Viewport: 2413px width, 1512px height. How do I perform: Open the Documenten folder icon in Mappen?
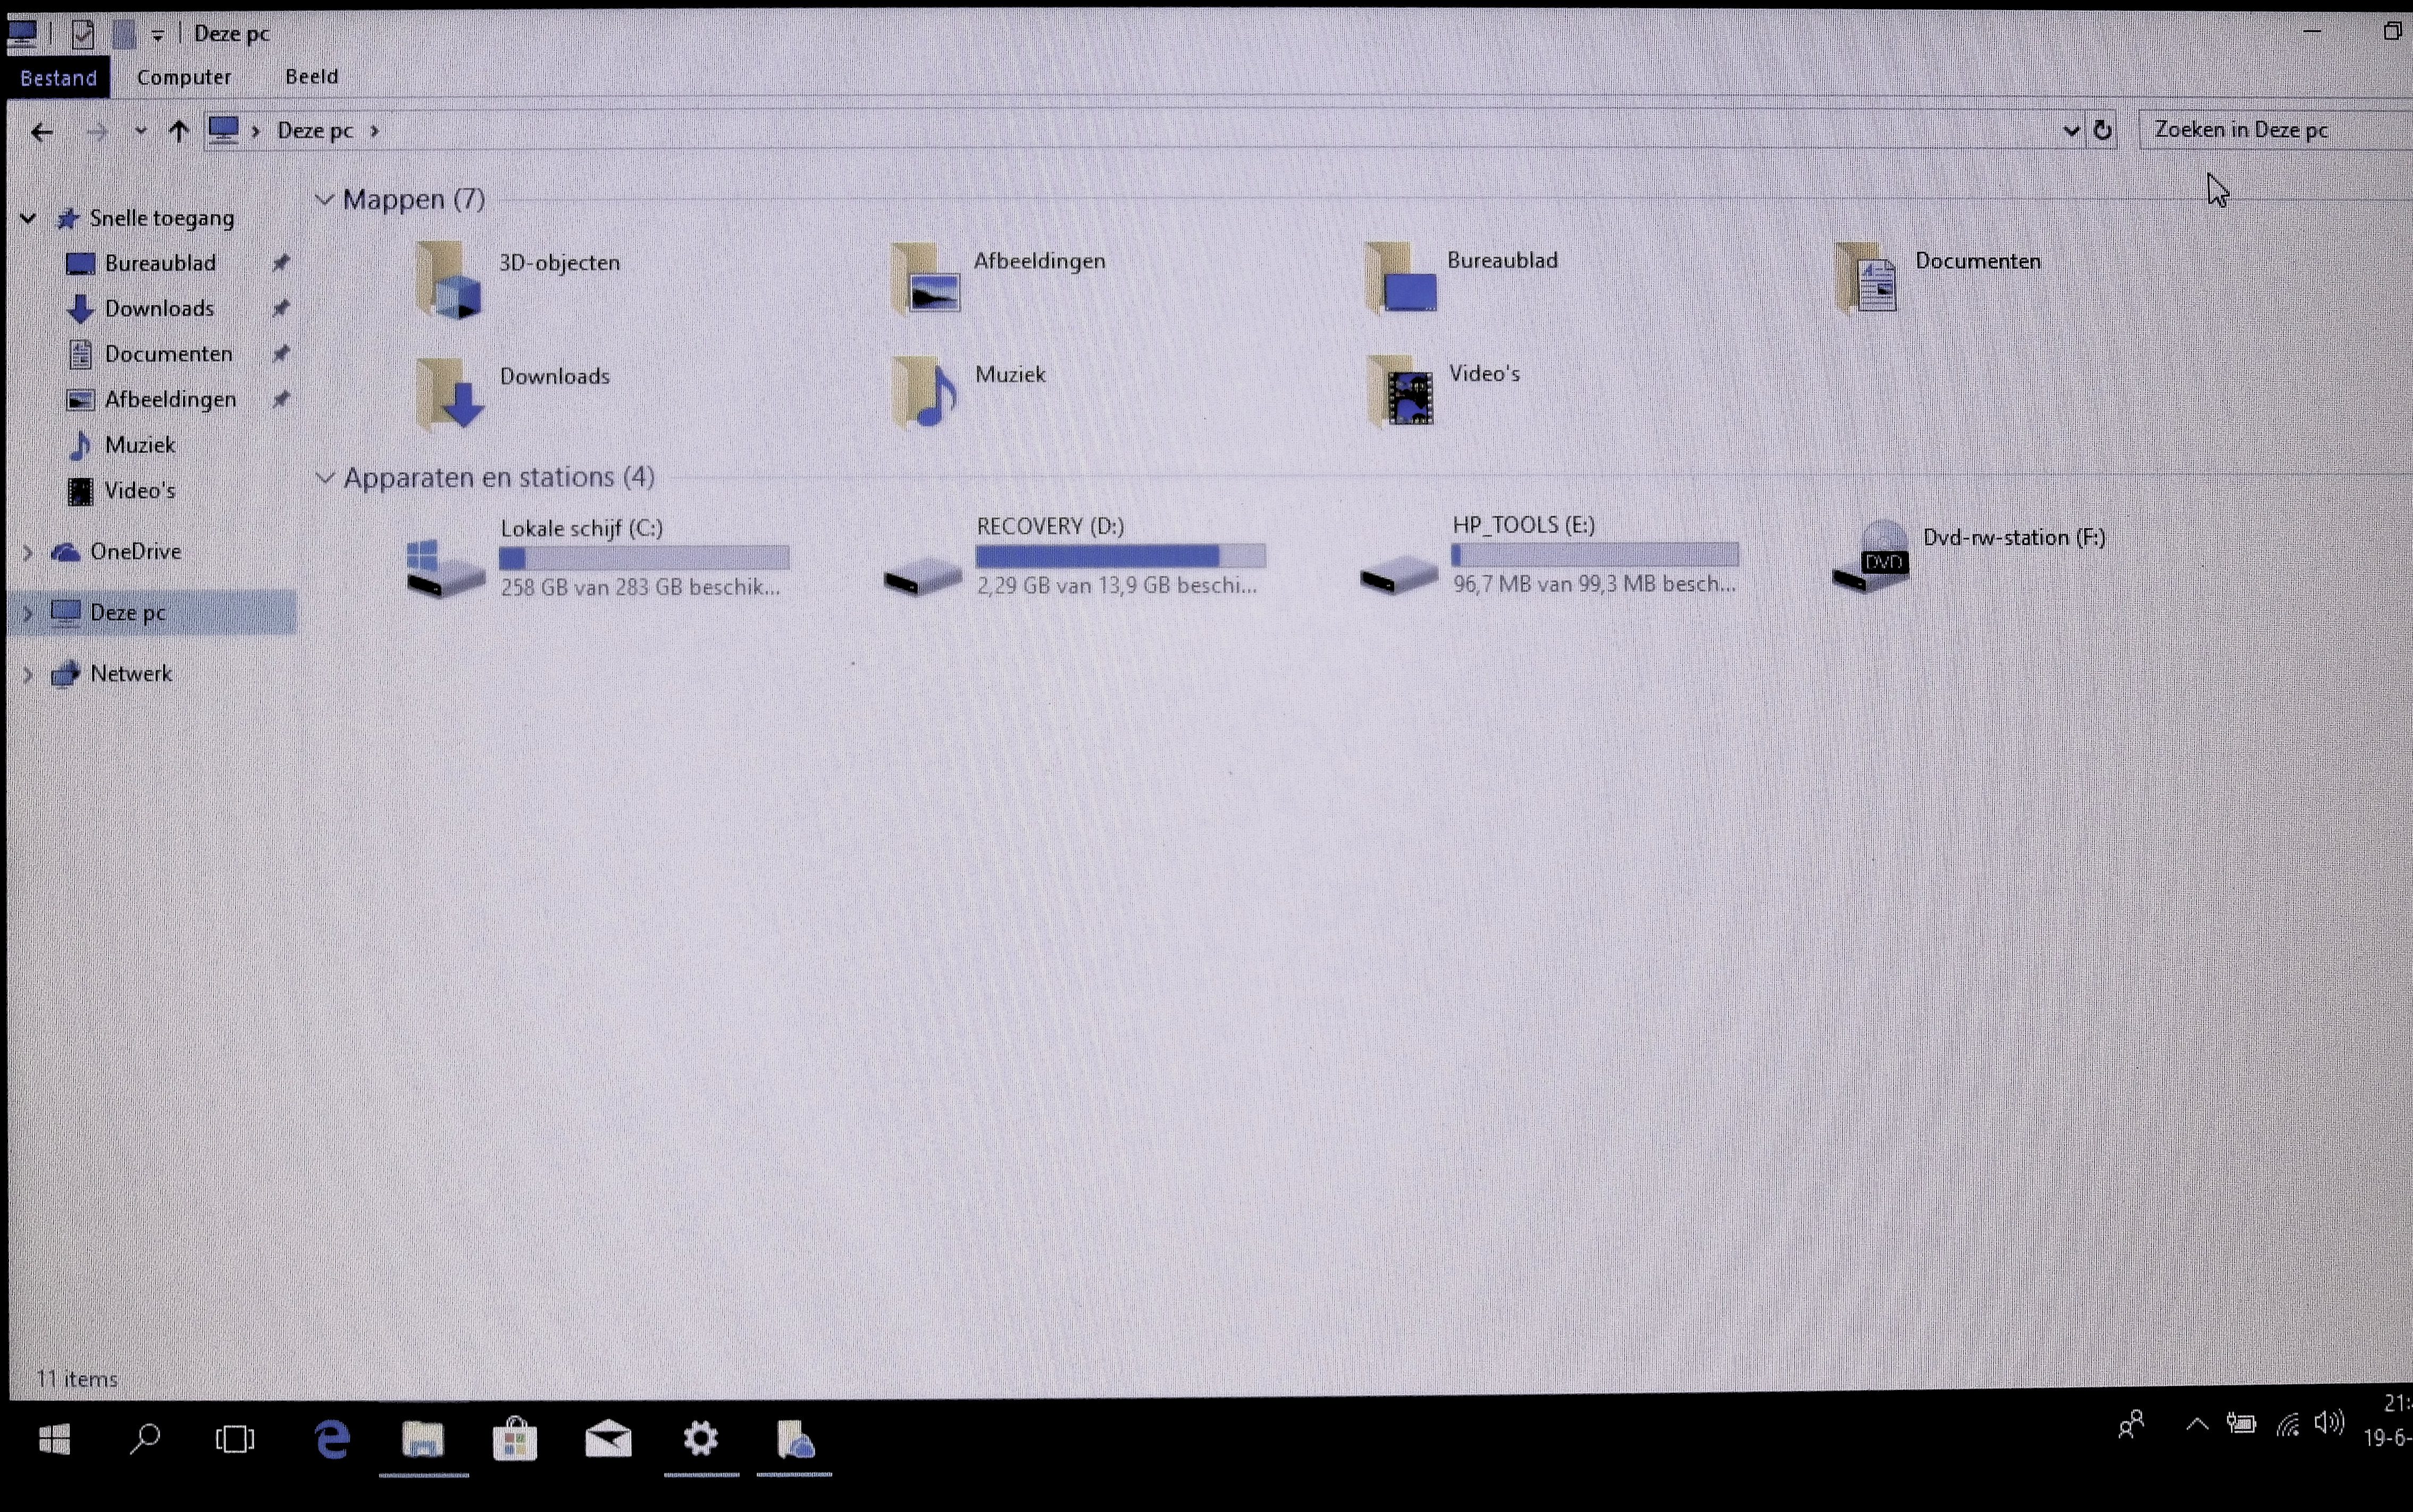1867,279
